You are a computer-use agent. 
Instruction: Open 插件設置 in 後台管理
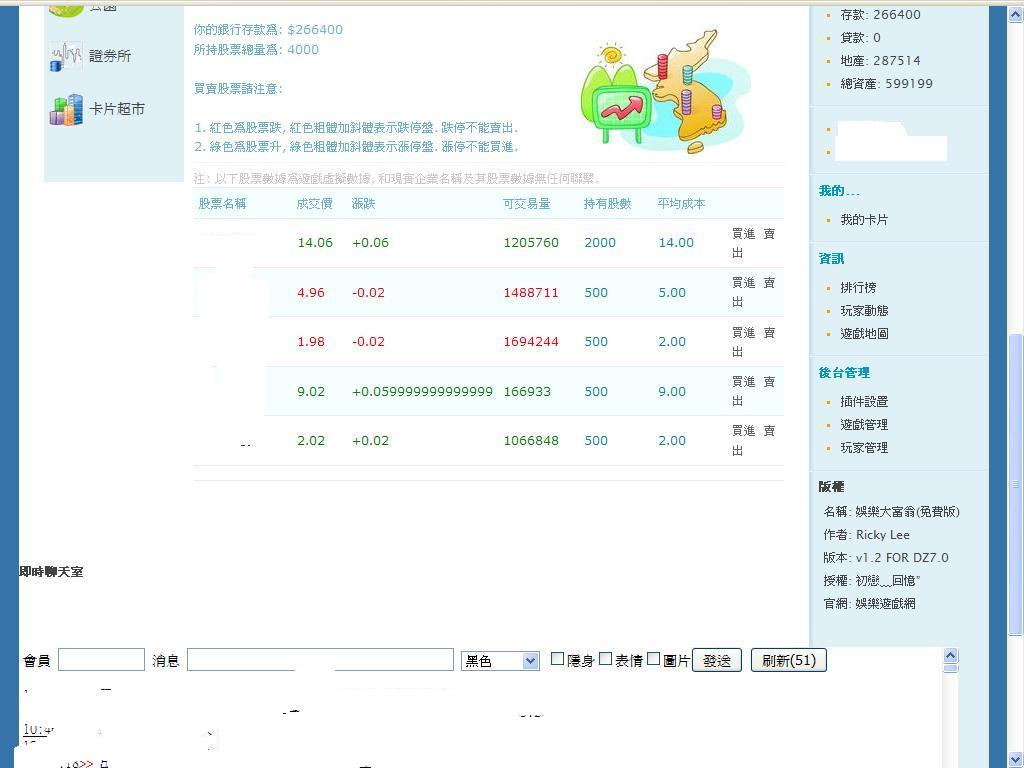pyautogui.click(x=864, y=402)
